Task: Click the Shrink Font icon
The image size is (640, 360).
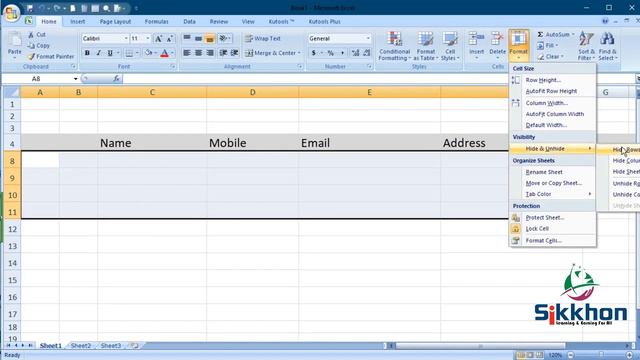Action: (x=170, y=39)
